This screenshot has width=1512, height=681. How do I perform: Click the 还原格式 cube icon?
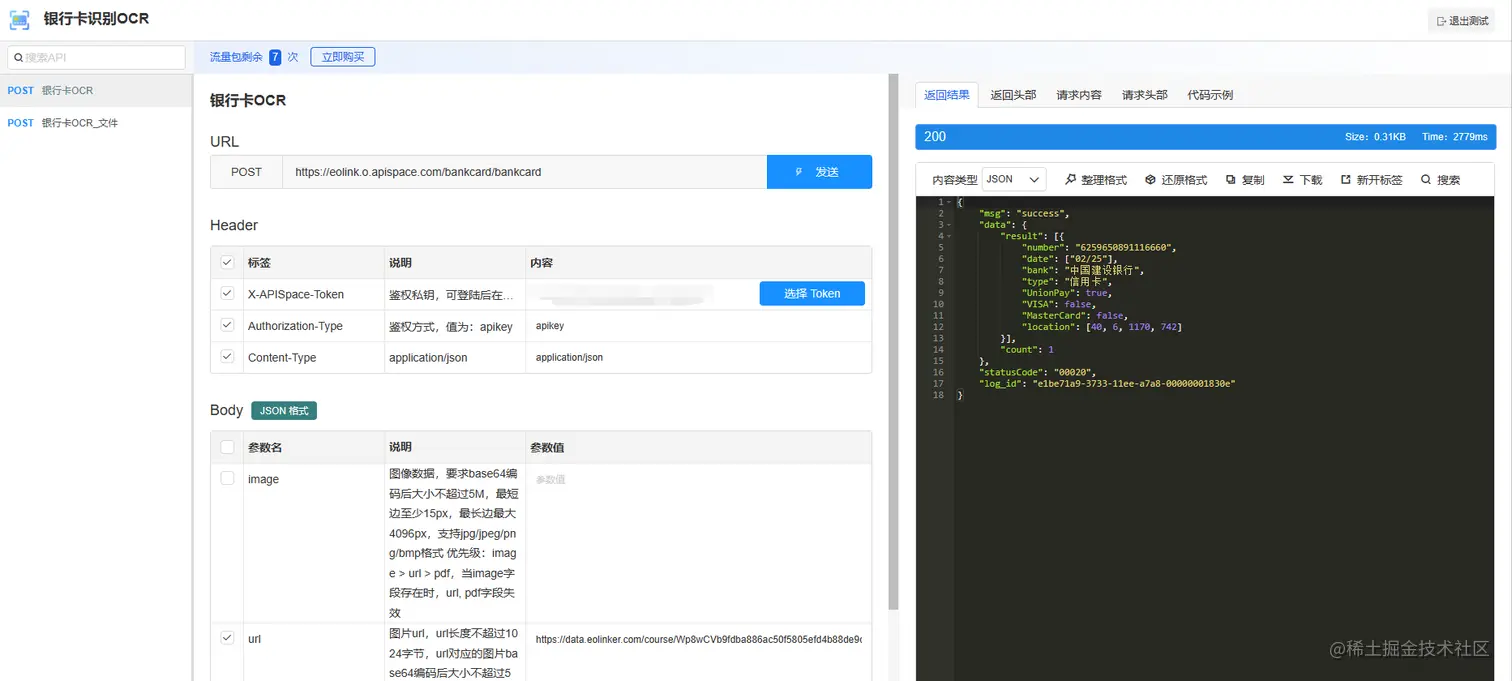click(1151, 180)
